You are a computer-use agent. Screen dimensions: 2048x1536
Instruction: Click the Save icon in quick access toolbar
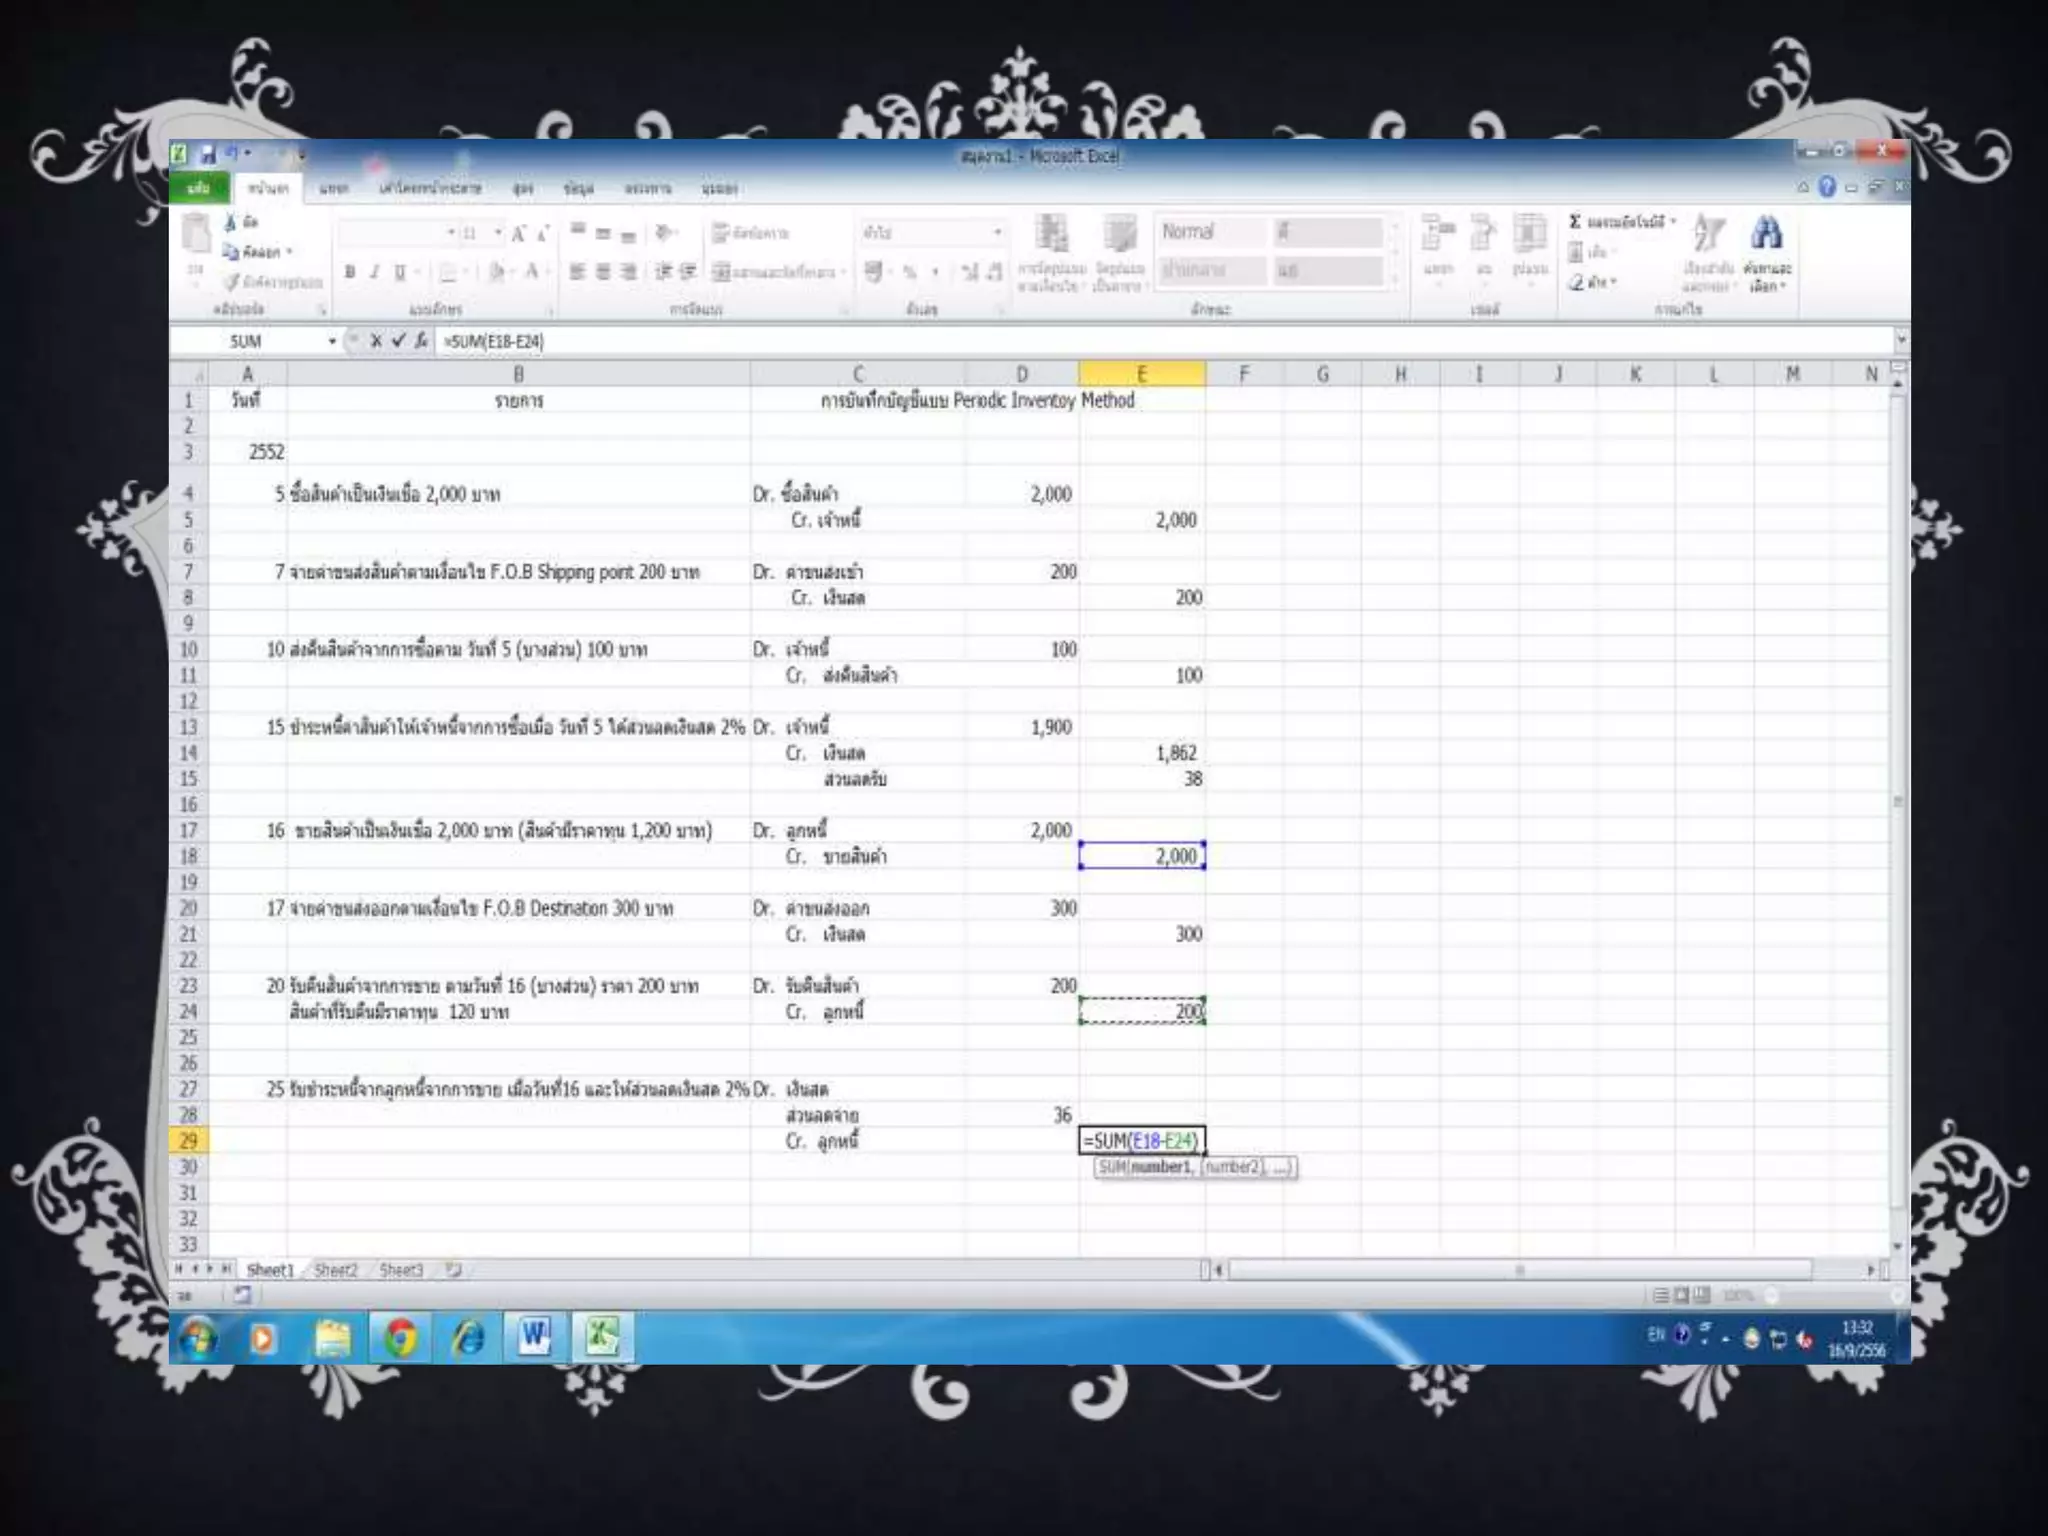pos(208,155)
